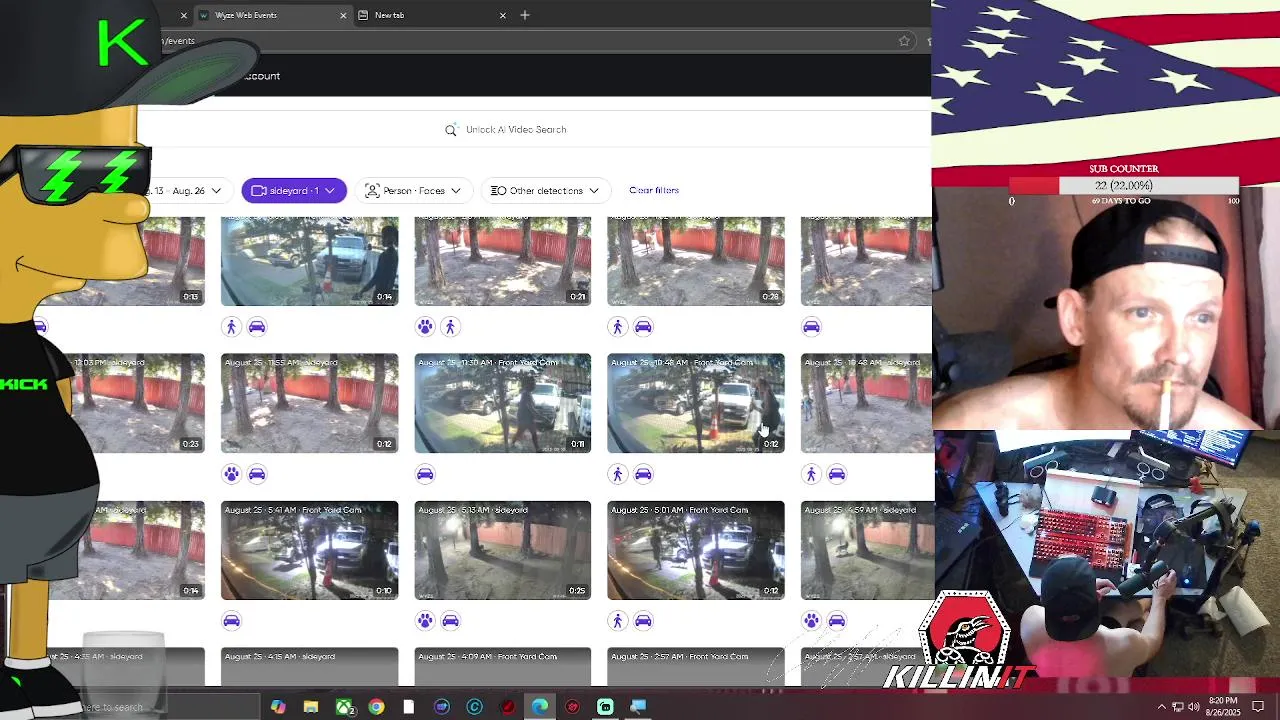1280x720 pixels.
Task: Open Copilot from taskbar
Action: (278, 707)
